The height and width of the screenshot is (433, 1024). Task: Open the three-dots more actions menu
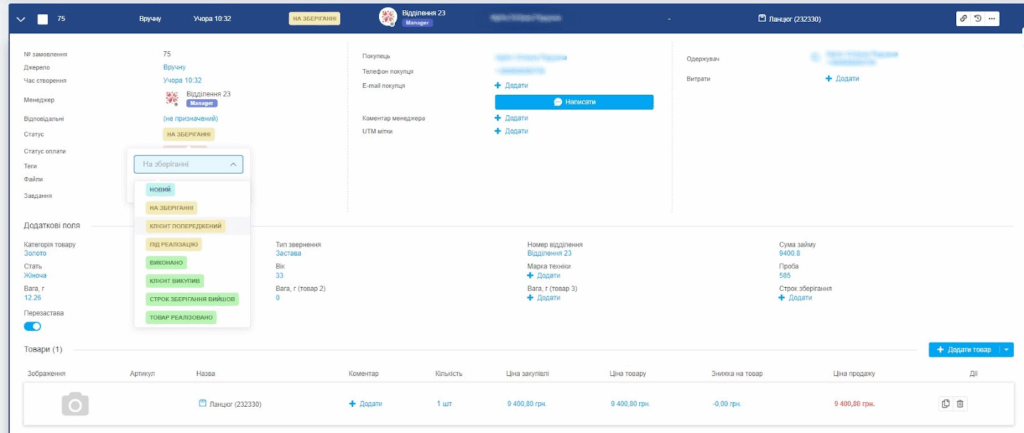991,19
